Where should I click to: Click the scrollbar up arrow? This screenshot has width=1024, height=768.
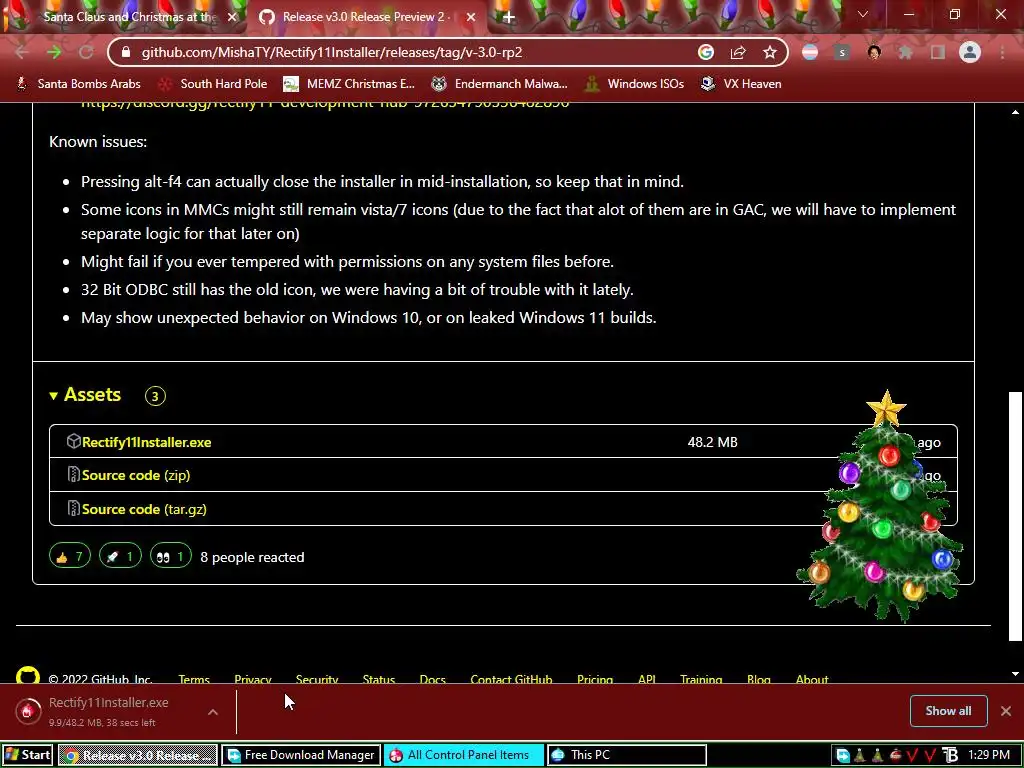pos(1015,112)
